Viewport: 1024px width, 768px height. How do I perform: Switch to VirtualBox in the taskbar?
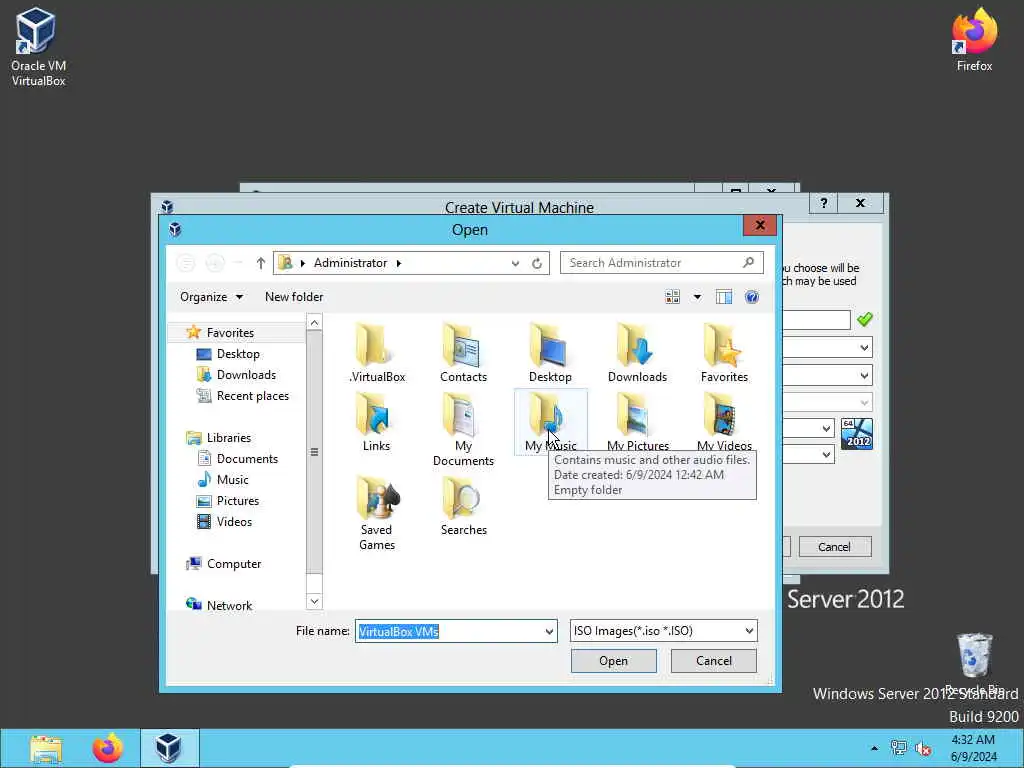tap(169, 748)
